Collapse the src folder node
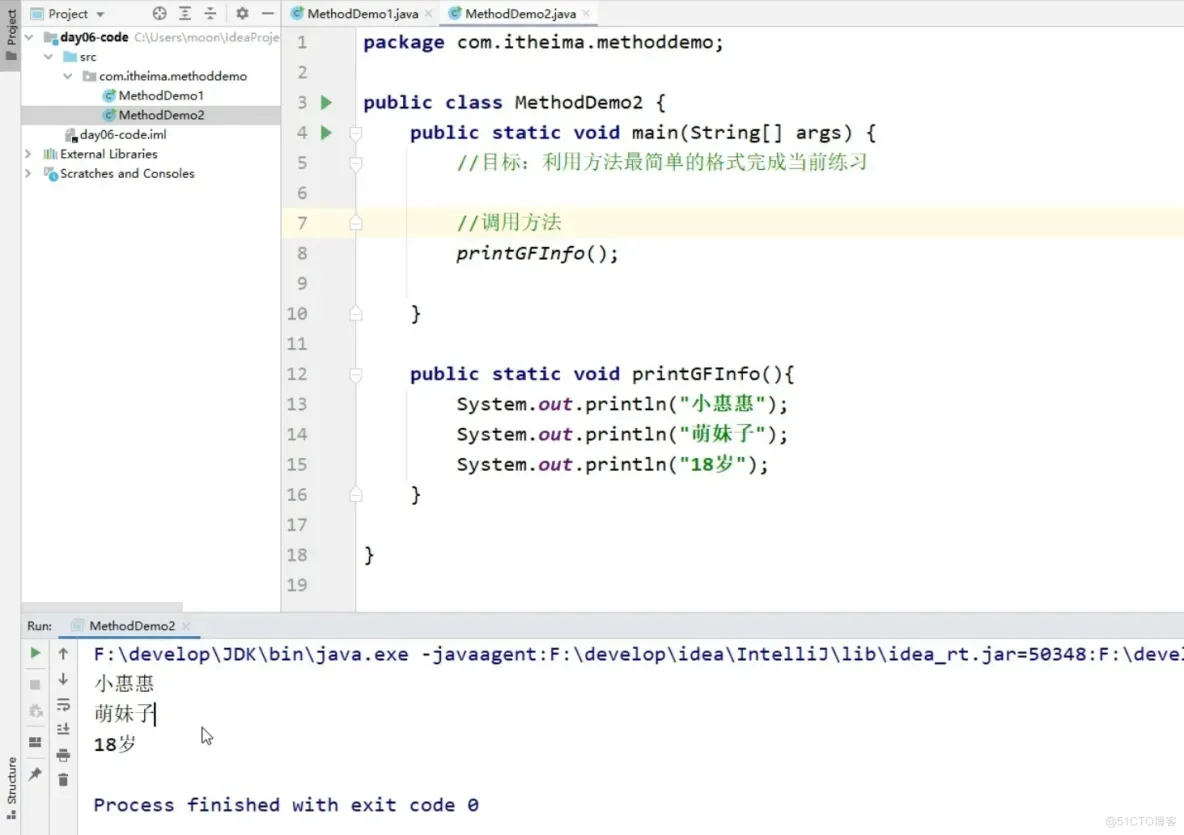 point(48,57)
